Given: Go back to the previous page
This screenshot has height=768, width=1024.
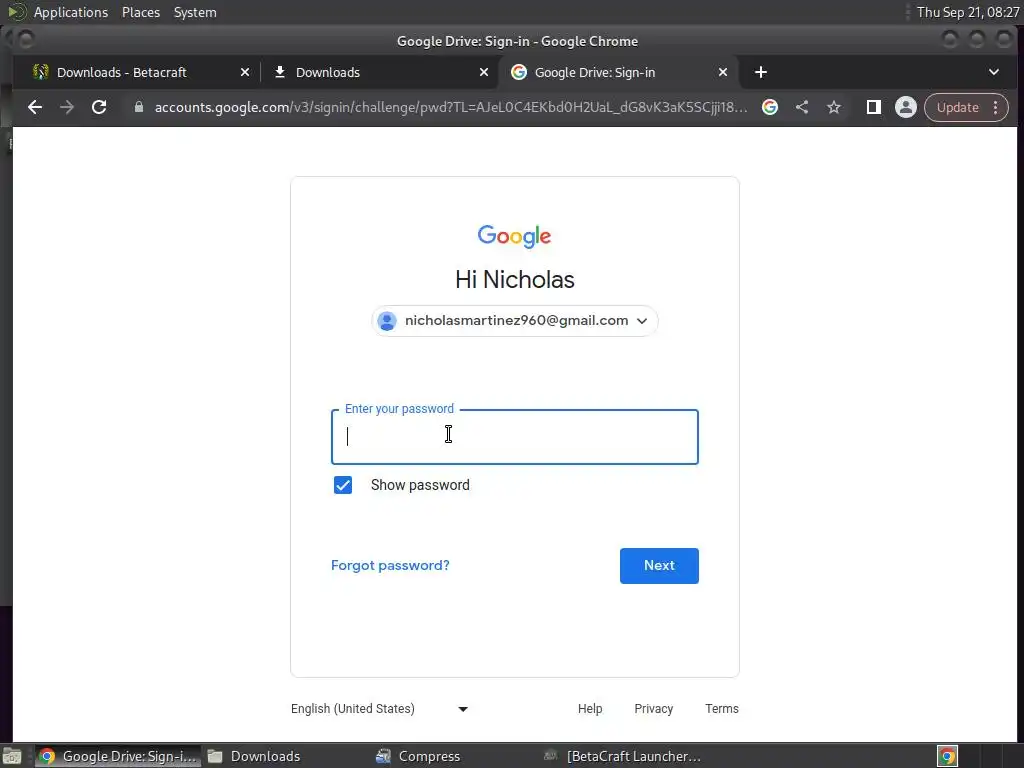Looking at the screenshot, I should (35, 107).
